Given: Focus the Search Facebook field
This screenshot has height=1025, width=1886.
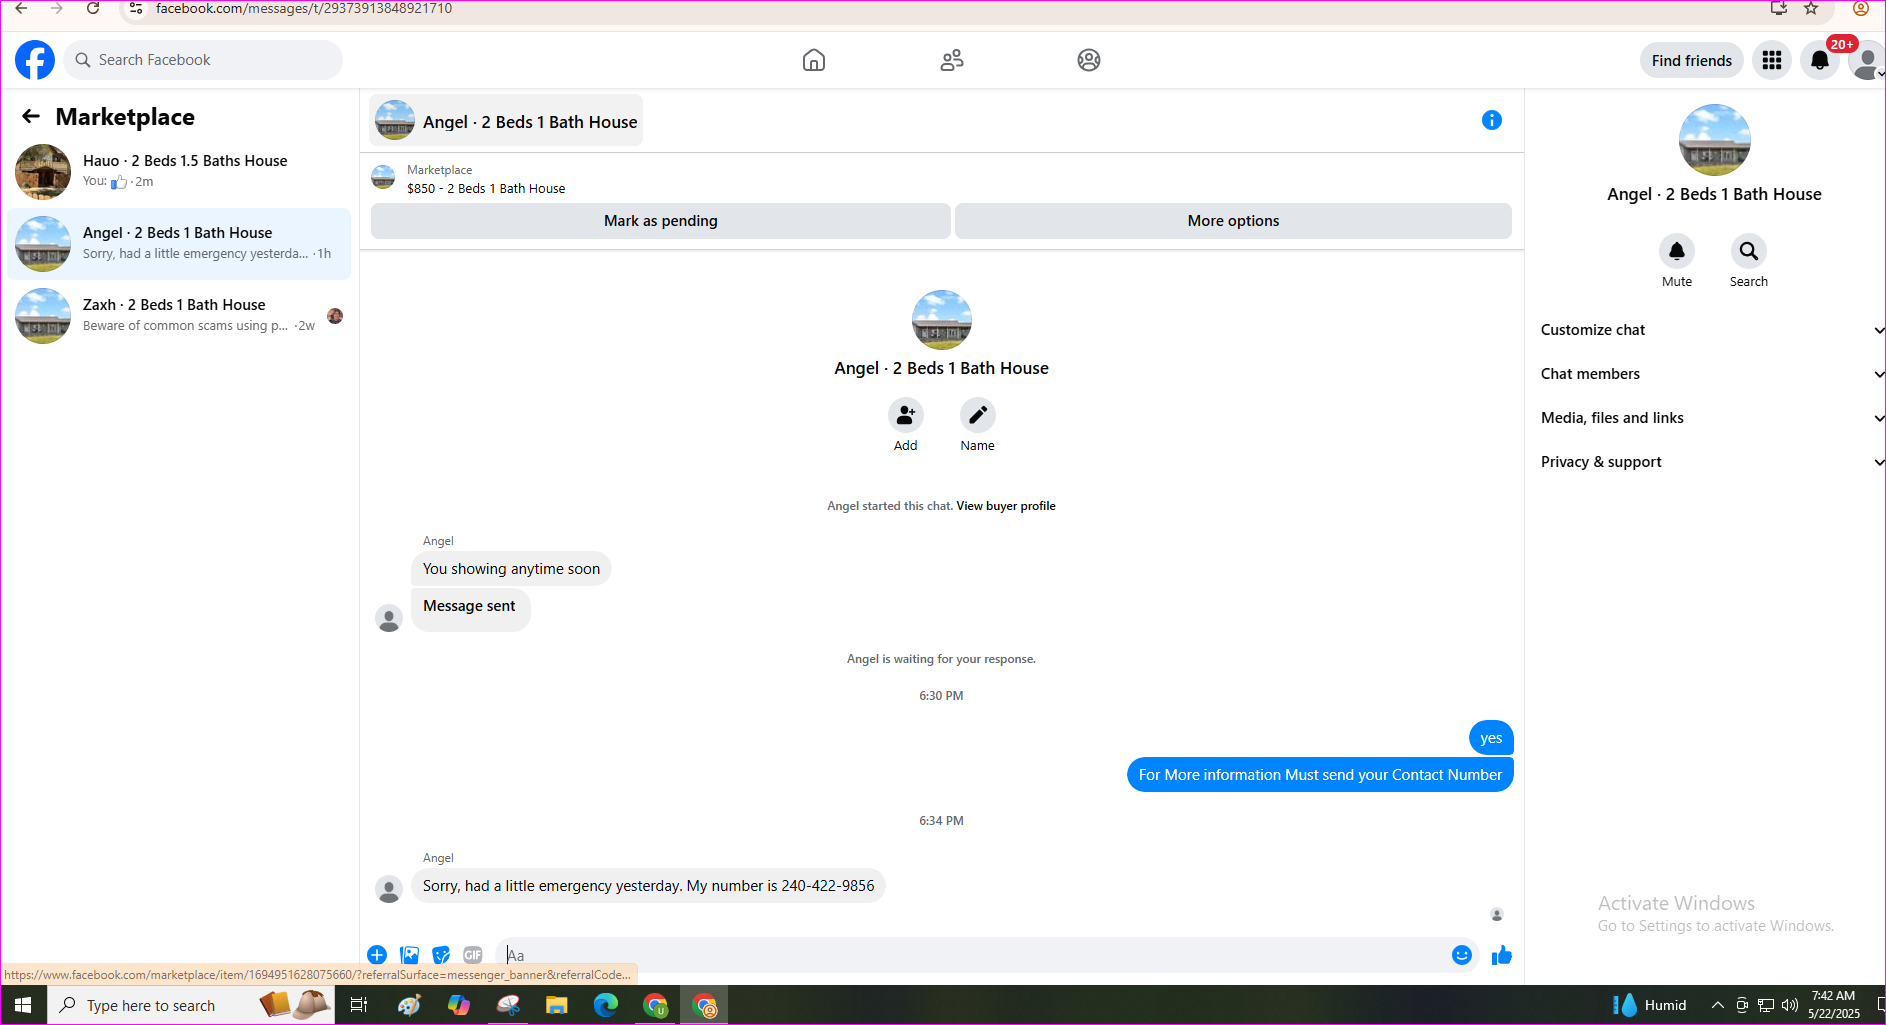Looking at the screenshot, I should pos(204,60).
